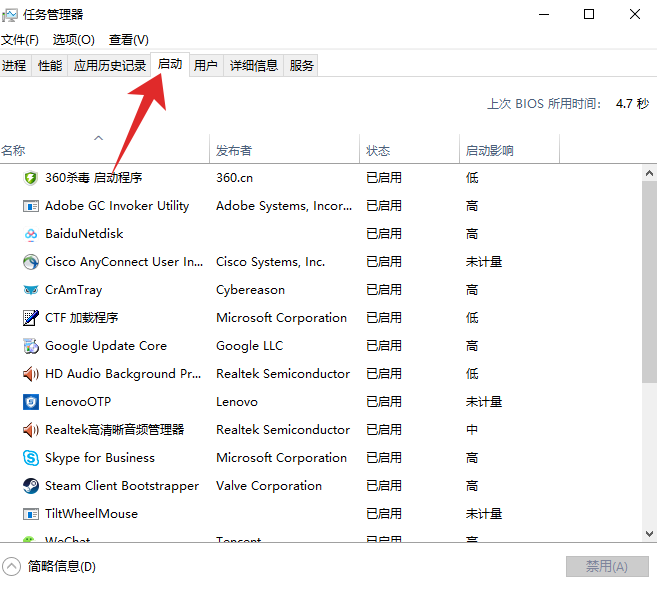
Task: Select the BaiduNetdisk entry name
Action: coord(84,234)
